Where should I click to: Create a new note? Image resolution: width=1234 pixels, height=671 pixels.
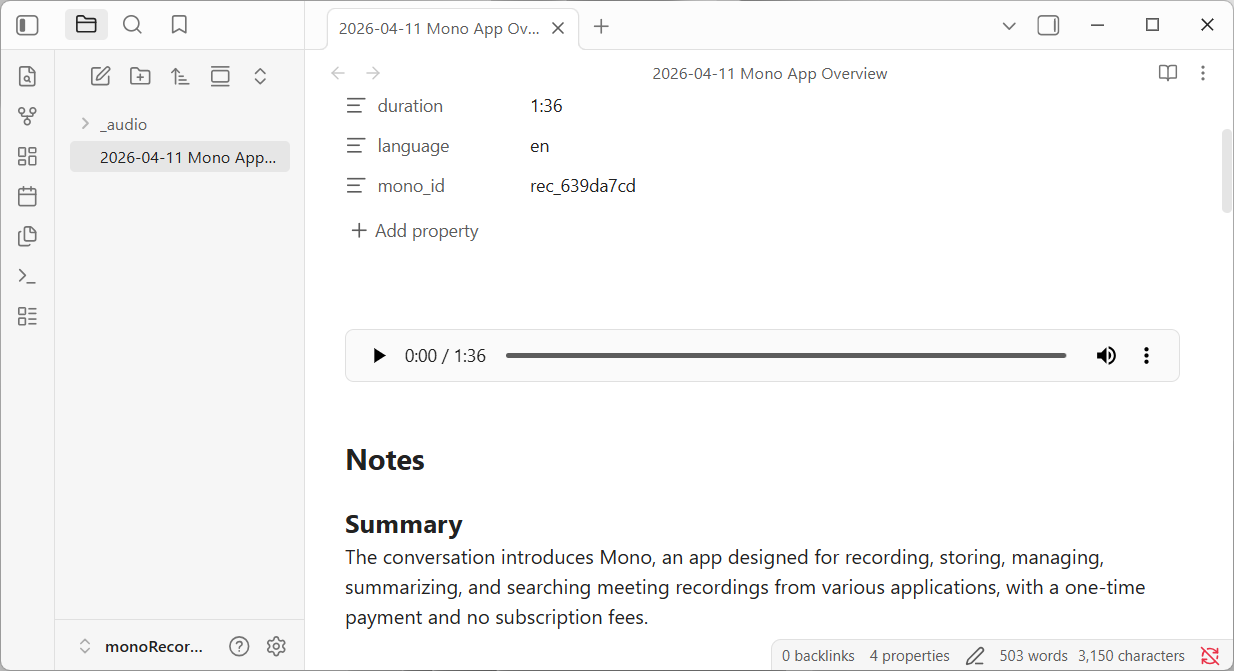(x=100, y=76)
